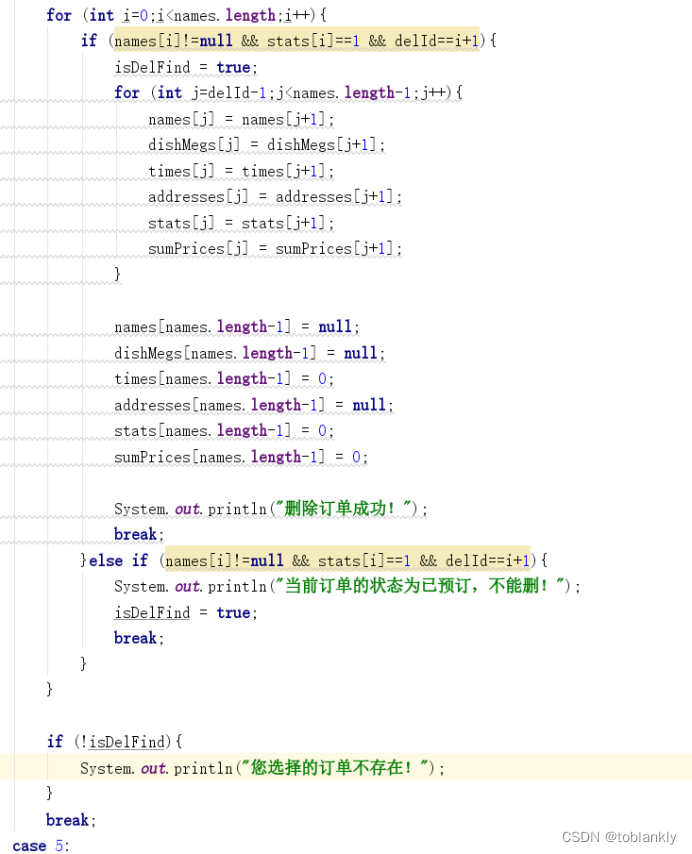Click the line addresses[j] = addresses[j+1]
This screenshot has width=692, height=854.
pos(275,197)
